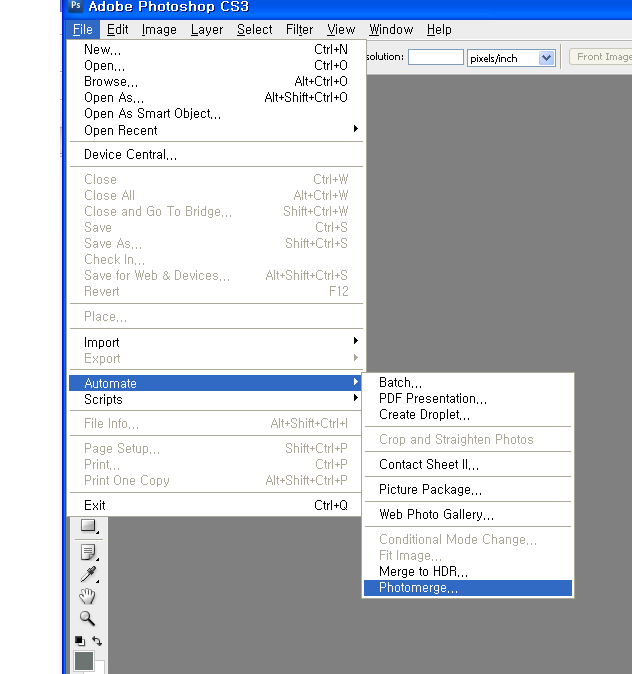Open the Help menu

pos(439,30)
